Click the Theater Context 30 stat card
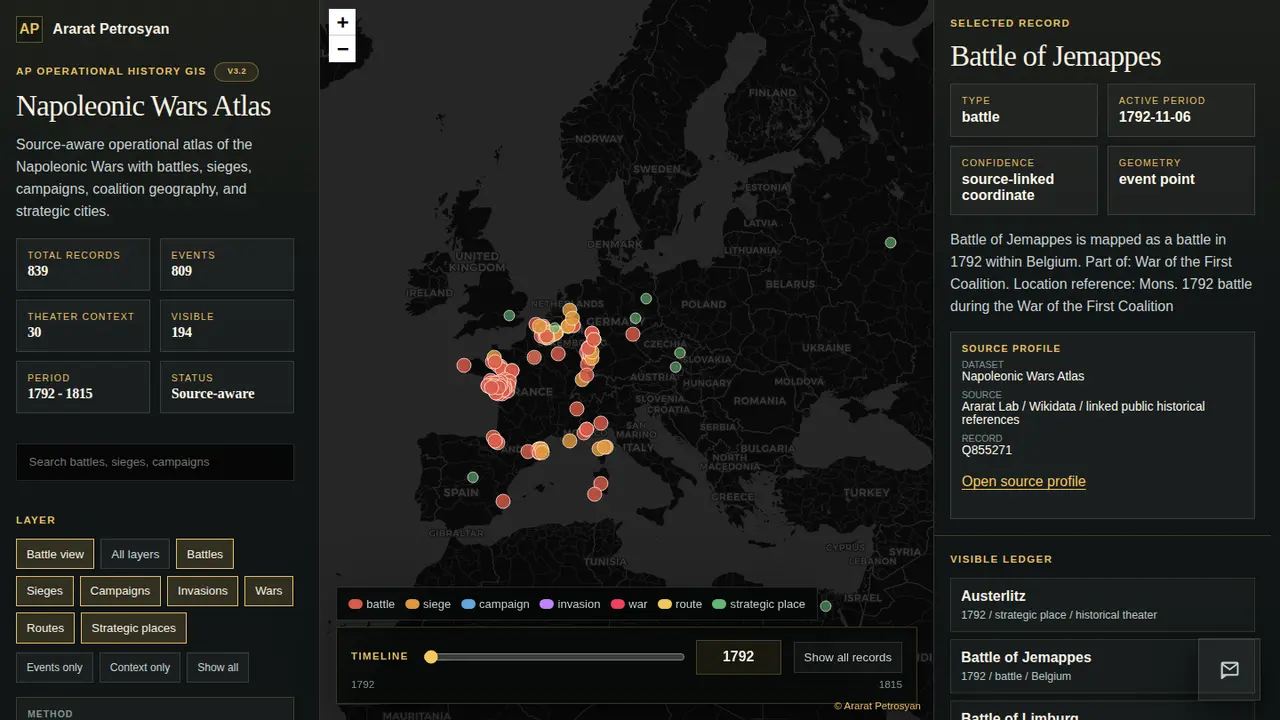The height and width of the screenshot is (720, 1280). click(83, 326)
